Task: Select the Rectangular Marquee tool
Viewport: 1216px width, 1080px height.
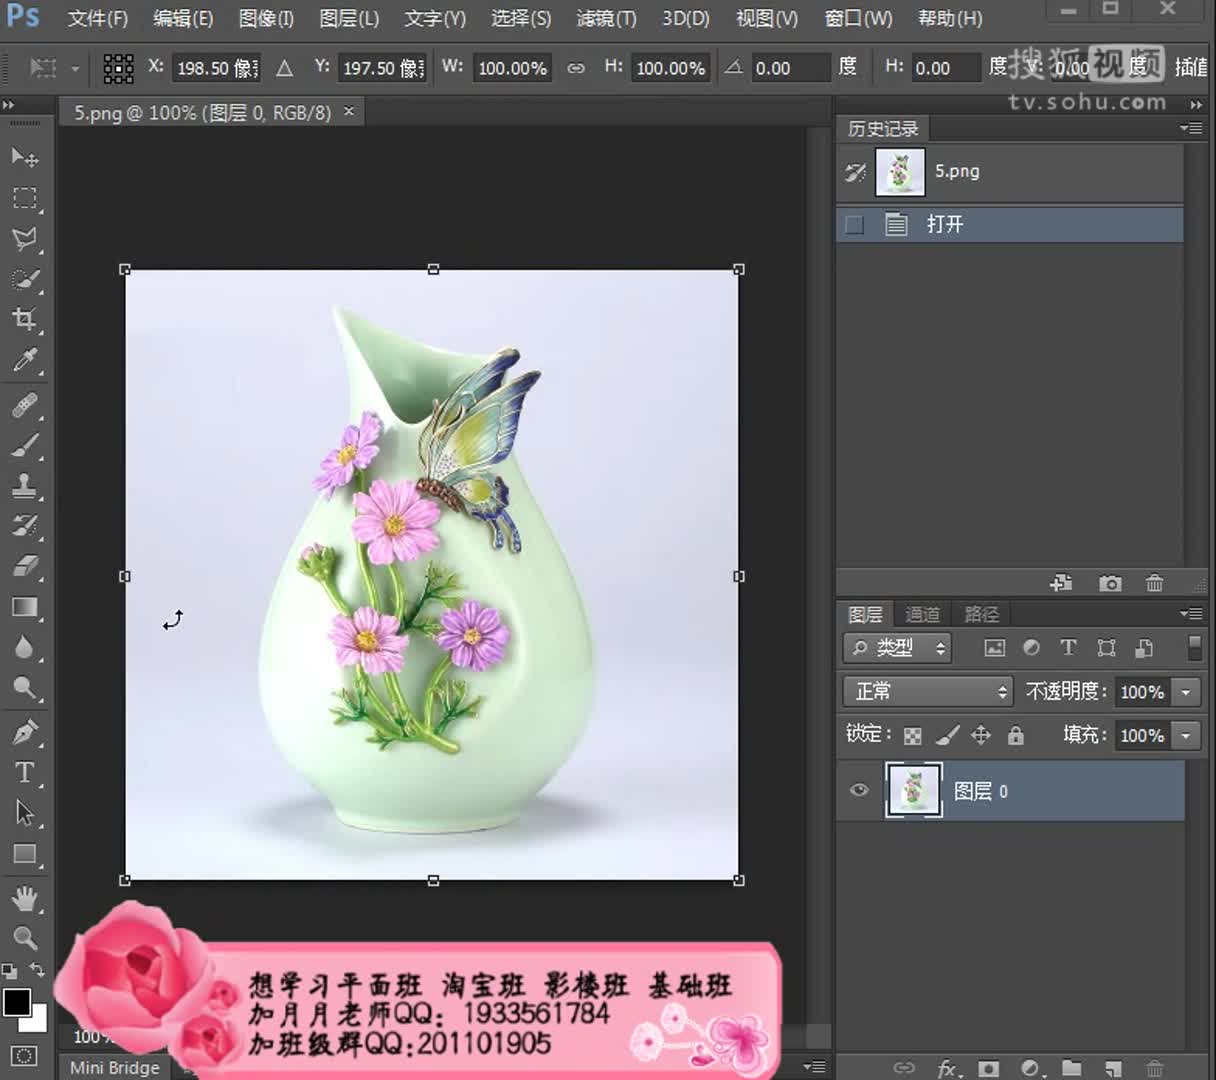Action: [x=25, y=198]
